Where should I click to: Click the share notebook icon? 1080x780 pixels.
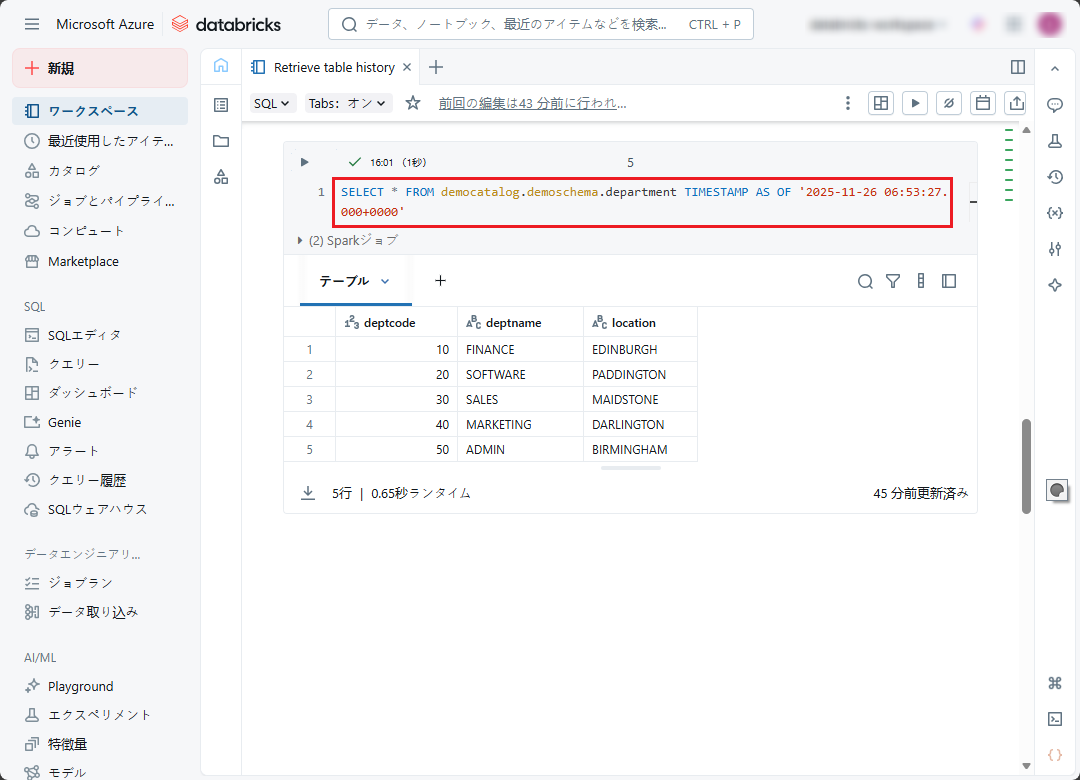point(1016,103)
